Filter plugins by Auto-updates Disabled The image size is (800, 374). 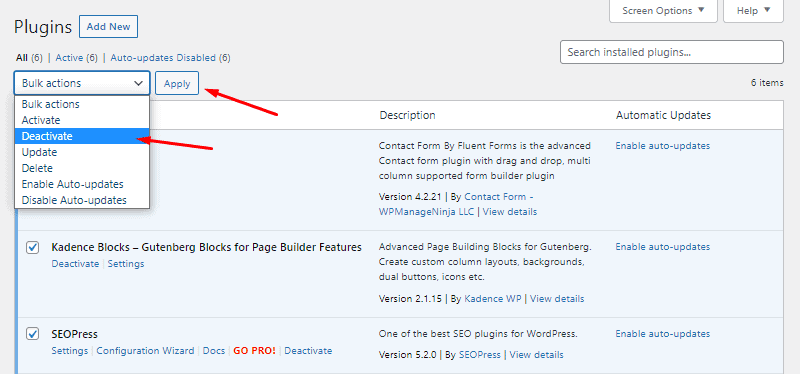(163, 58)
